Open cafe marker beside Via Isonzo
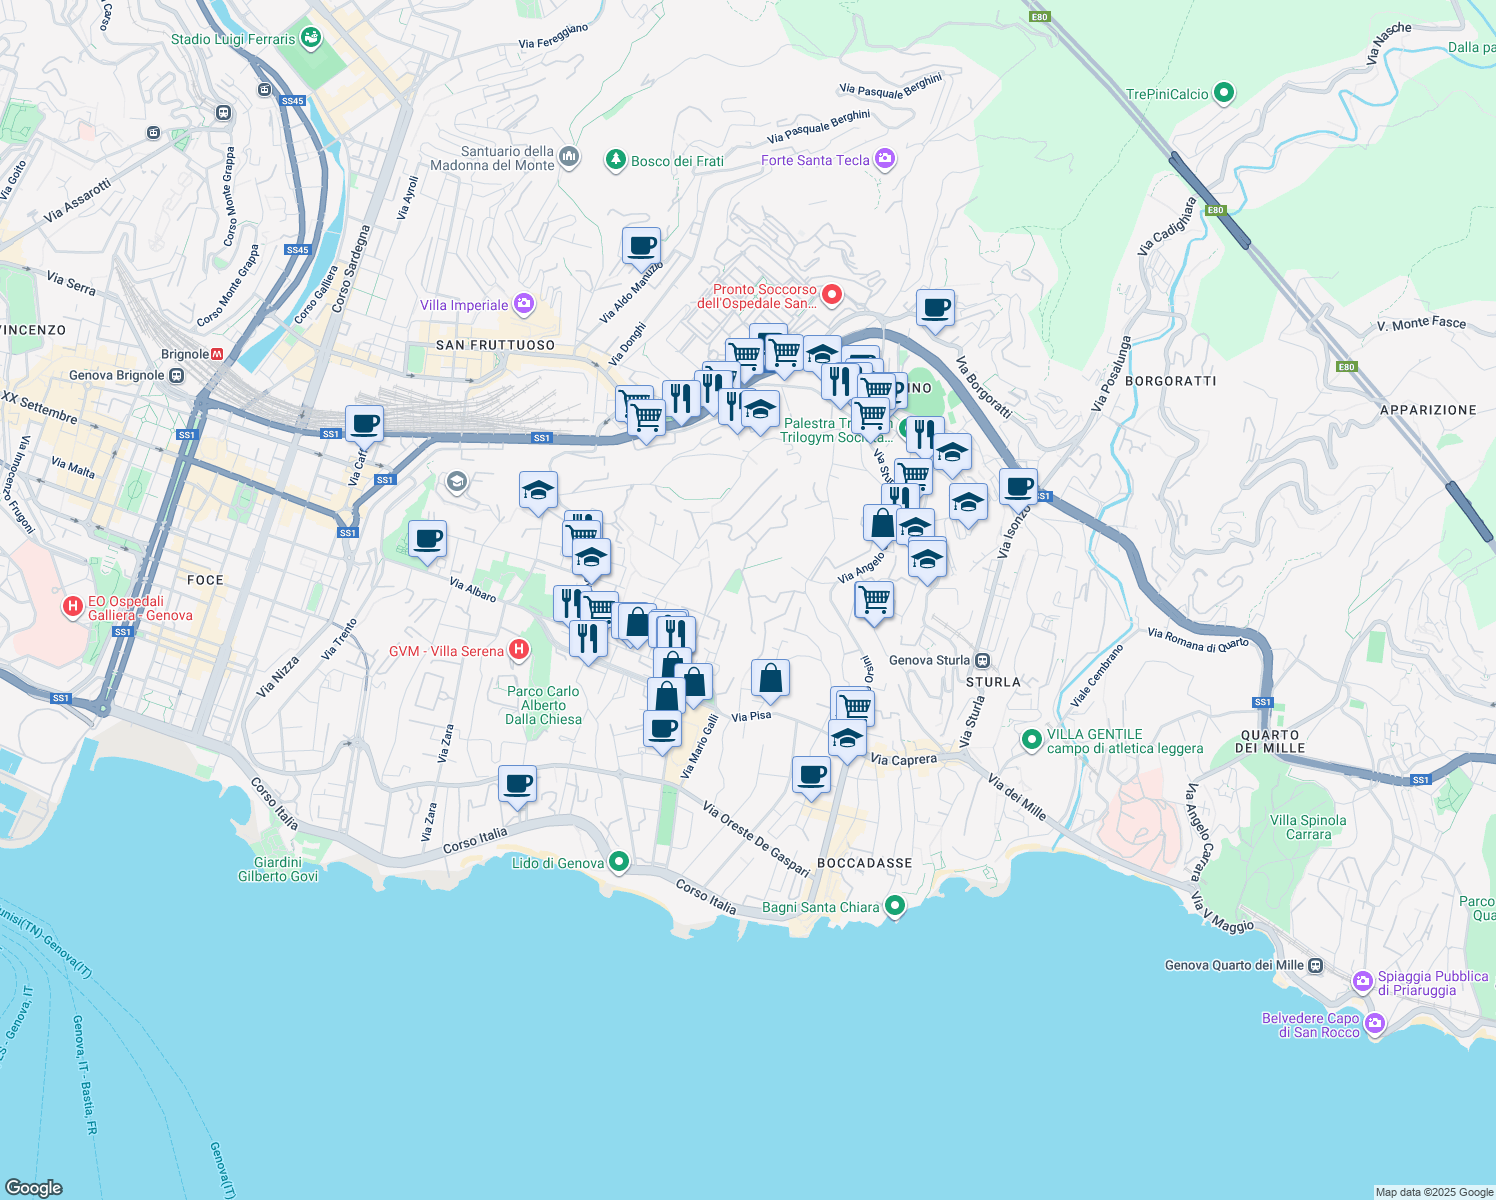The image size is (1496, 1200). (x=1018, y=489)
